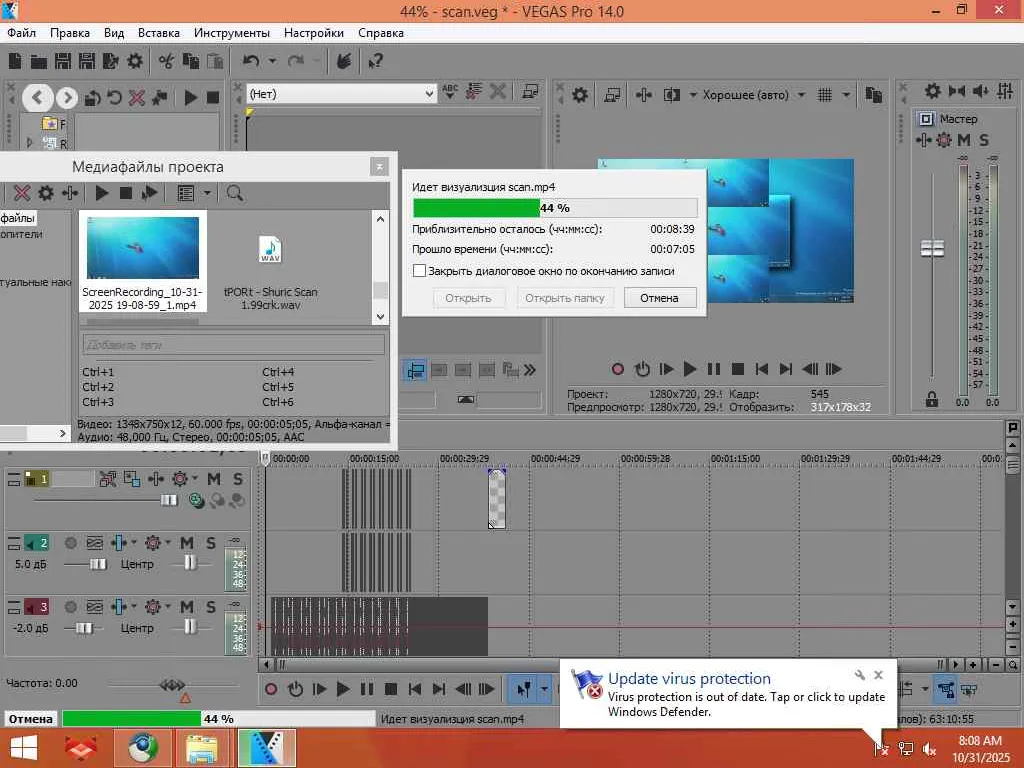Create a new project from main toolbar
The width and height of the screenshot is (1024, 768).
pyautogui.click(x=15, y=61)
